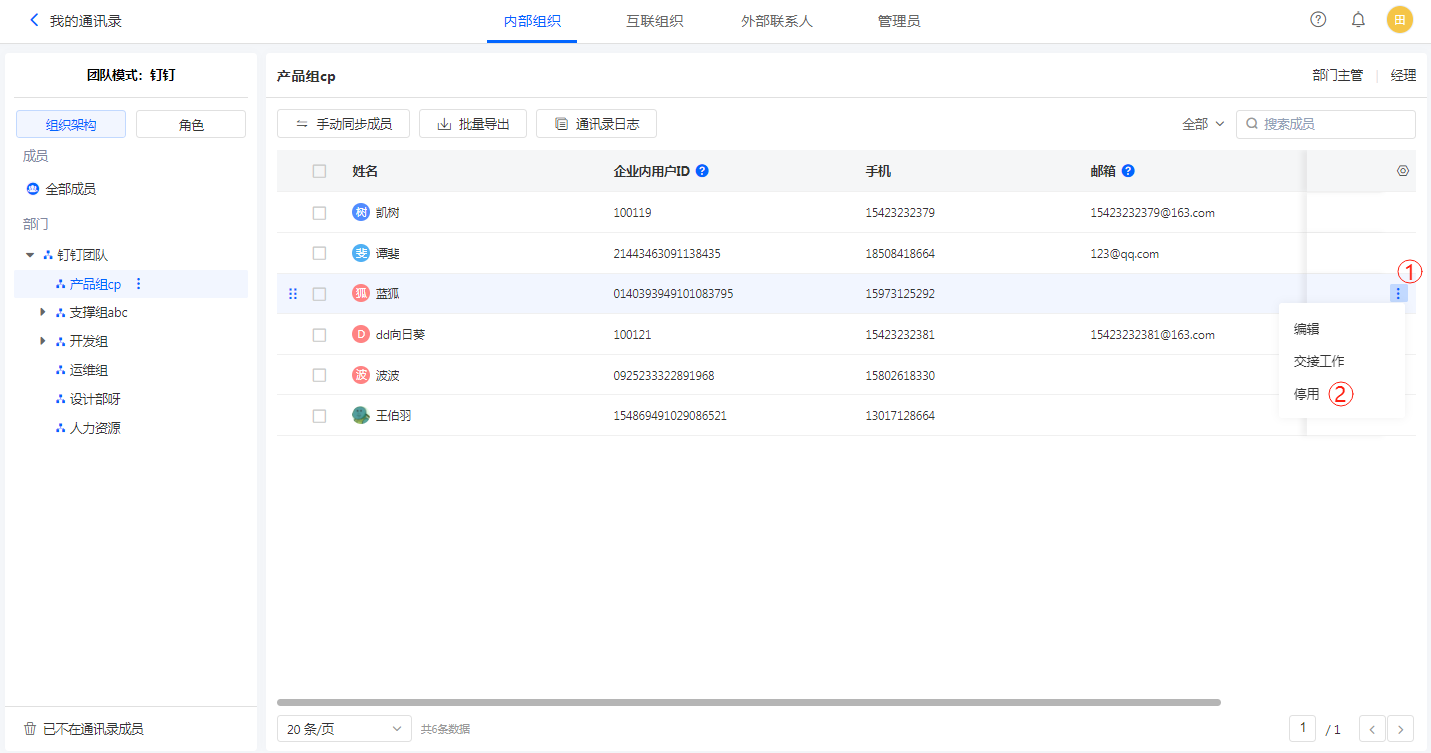Open the notifications bell icon
Screen dimensions: 1431x753
[1358, 20]
